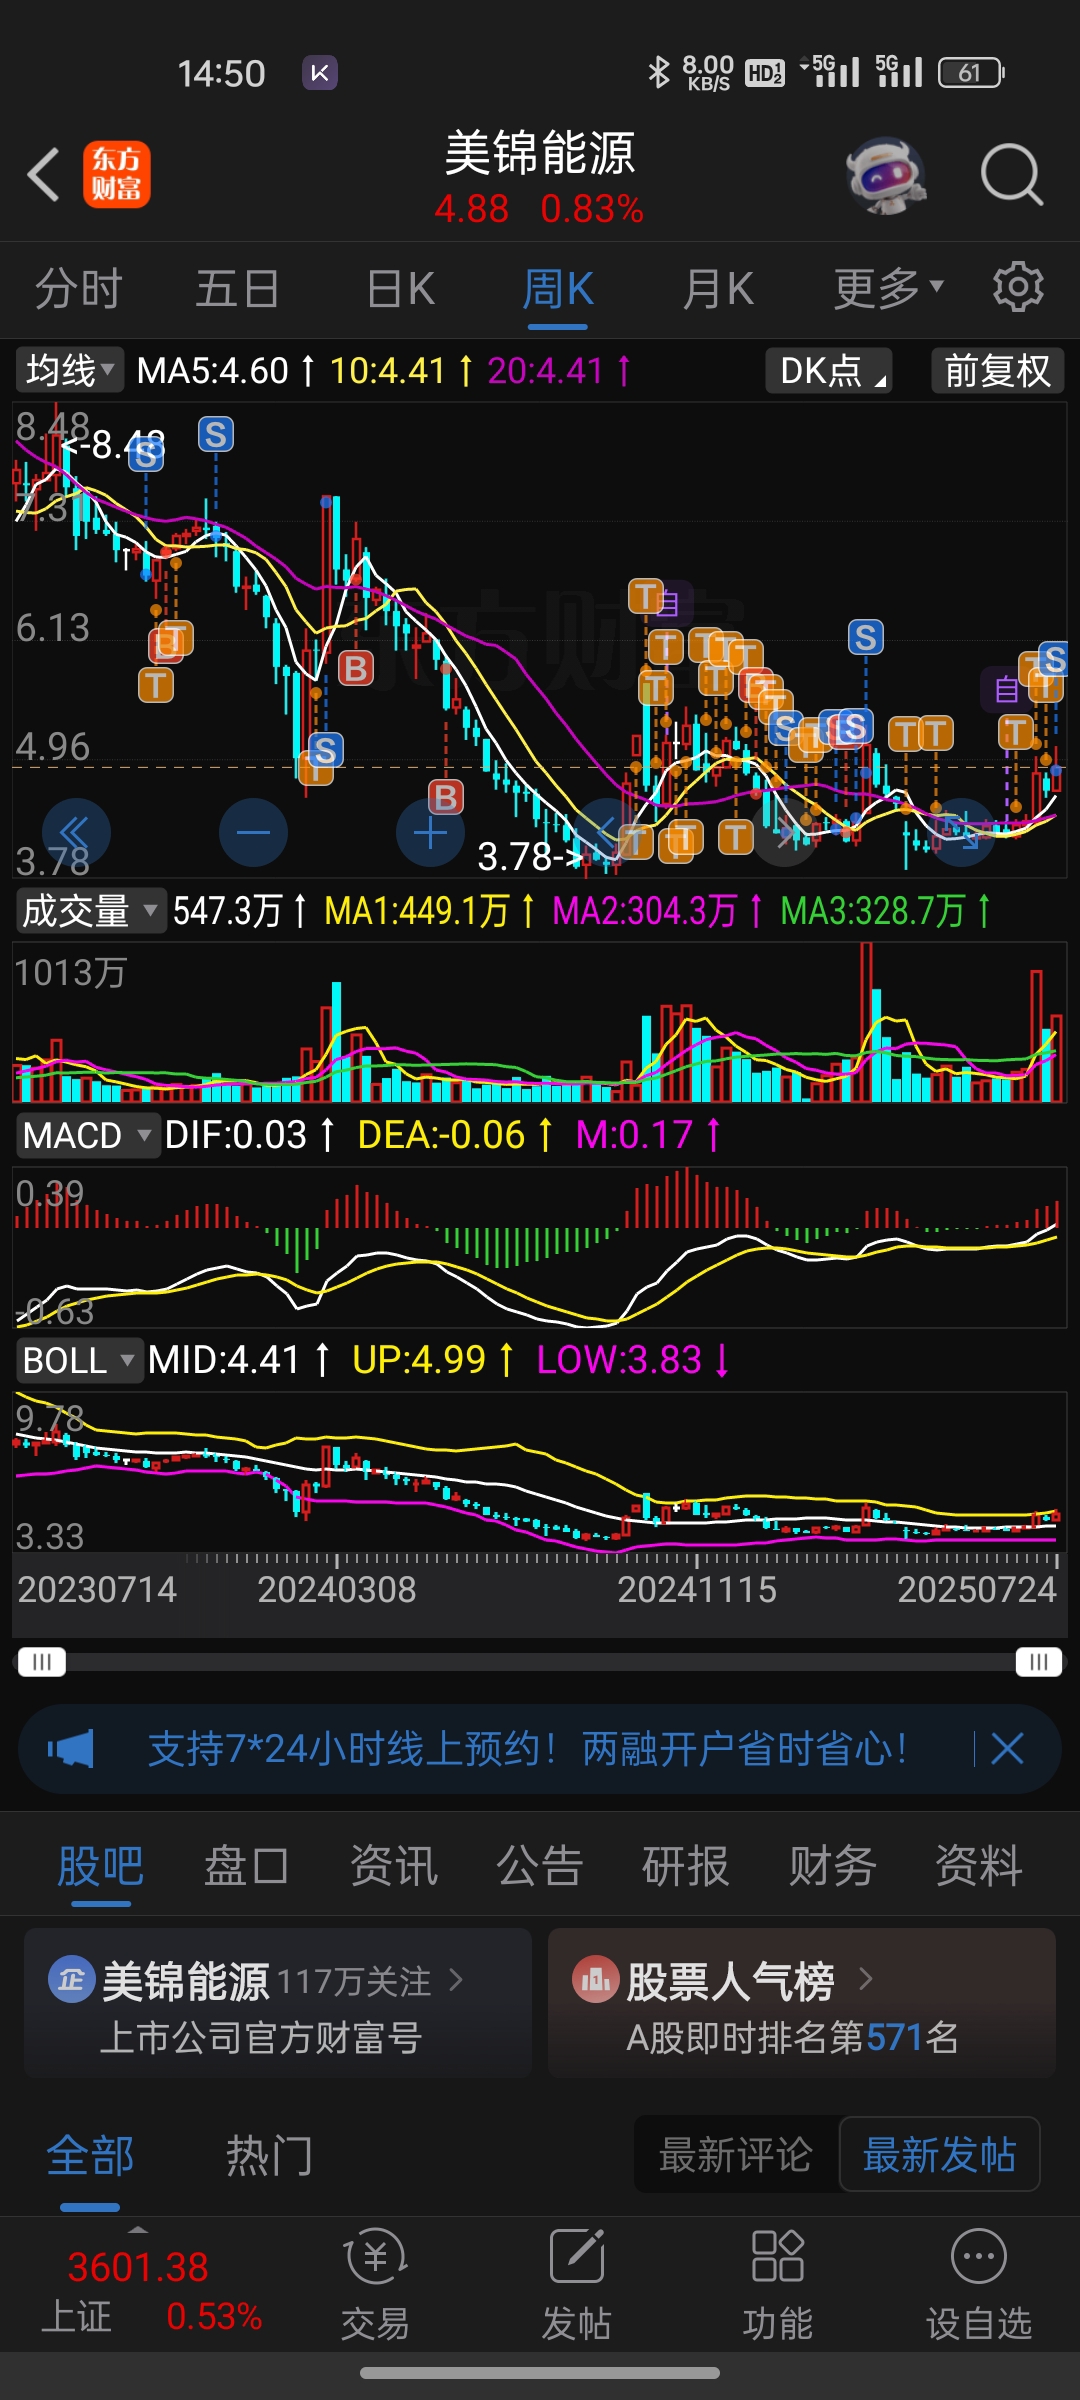
Task: Tap the 股票人气榜 red chart icon
Action: pyautogui.click(x=596, y=1980)
